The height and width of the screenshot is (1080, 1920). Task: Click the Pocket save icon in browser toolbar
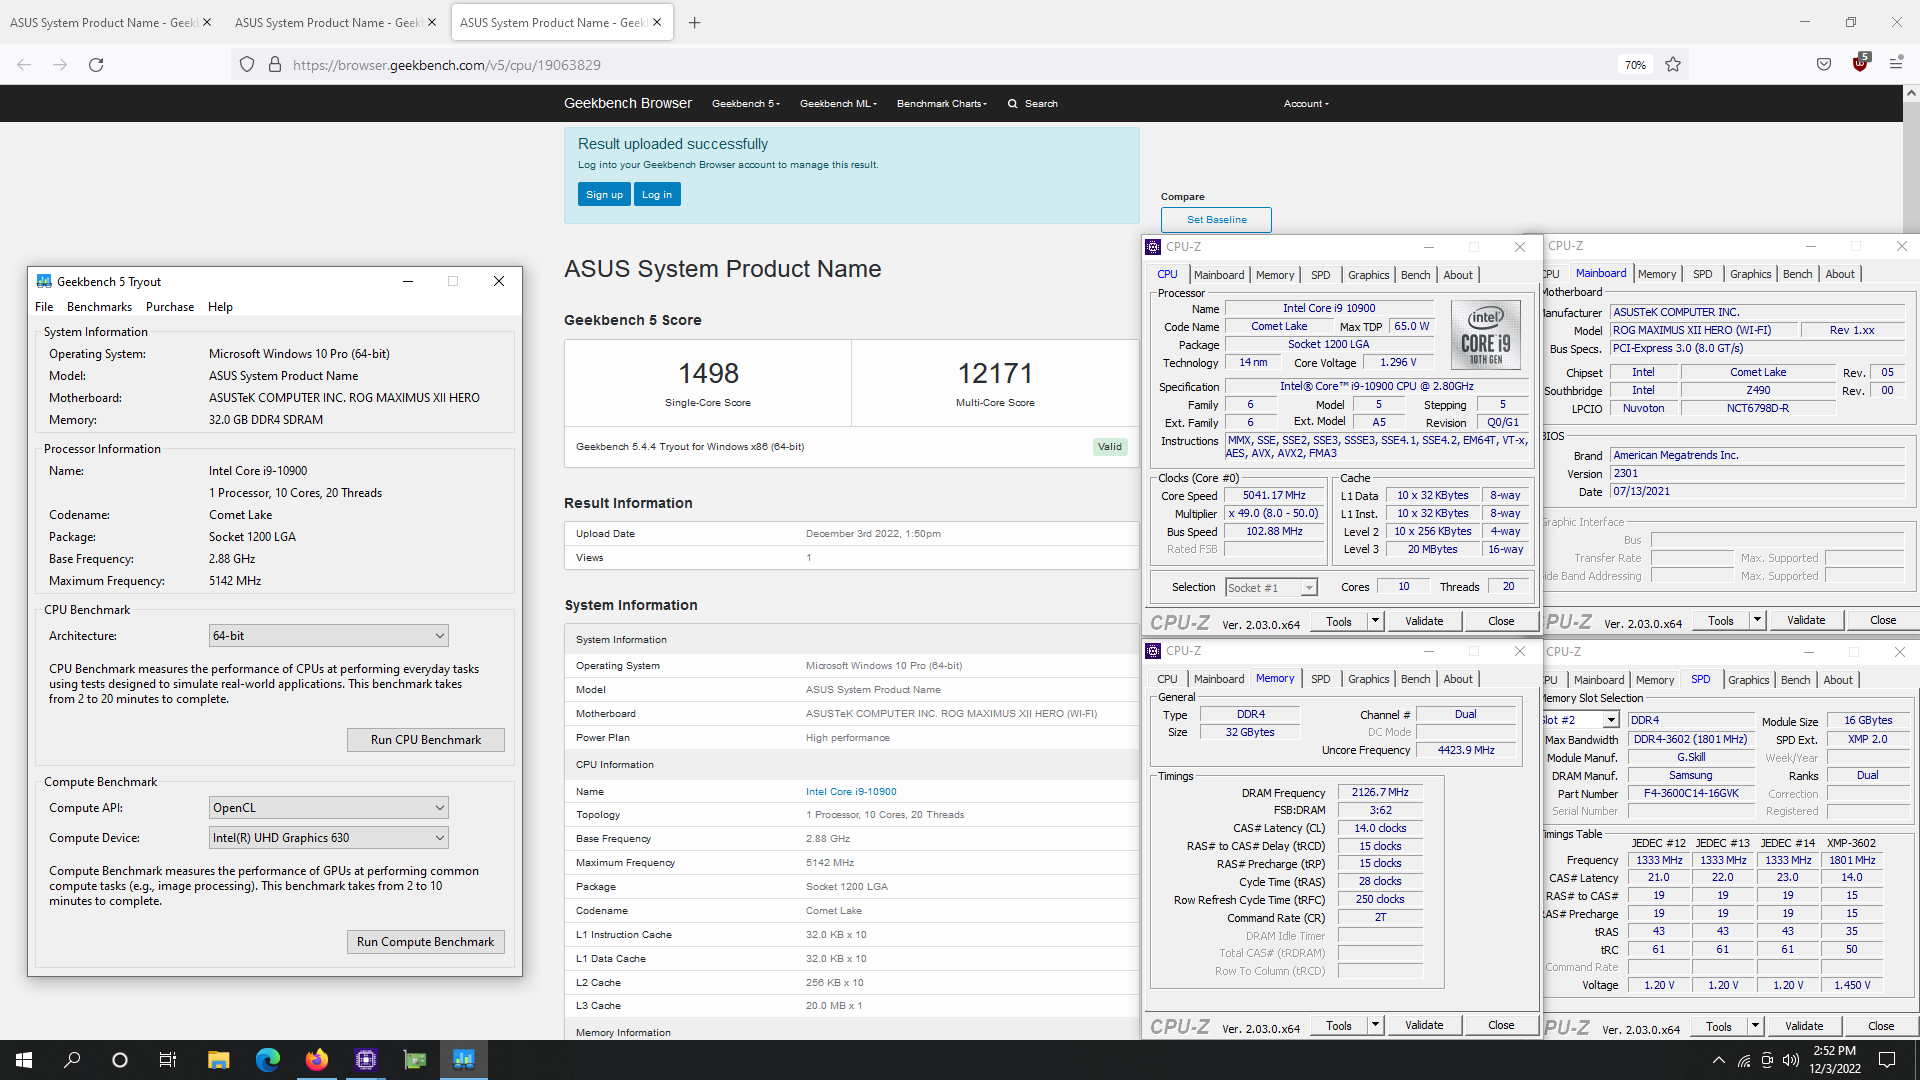[1824, 65]
